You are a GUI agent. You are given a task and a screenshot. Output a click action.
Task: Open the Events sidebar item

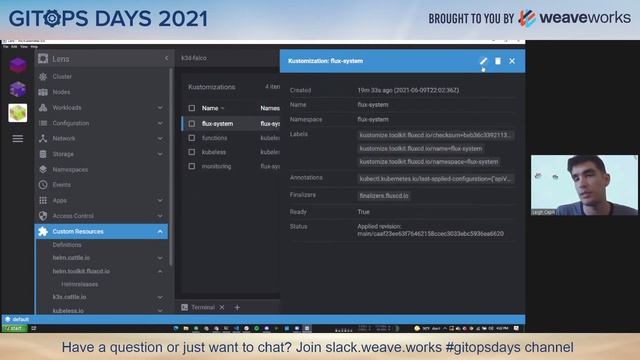click(62, 184)
